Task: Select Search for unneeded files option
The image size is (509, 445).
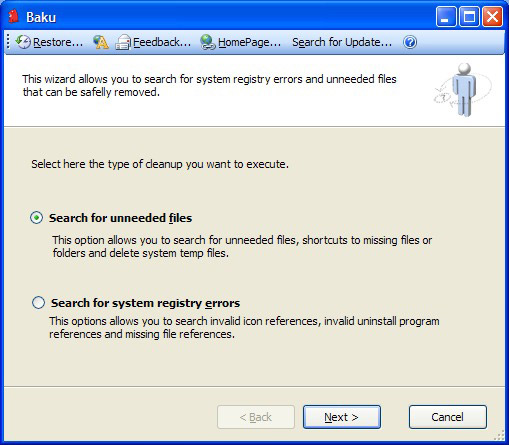Action: 36,218
